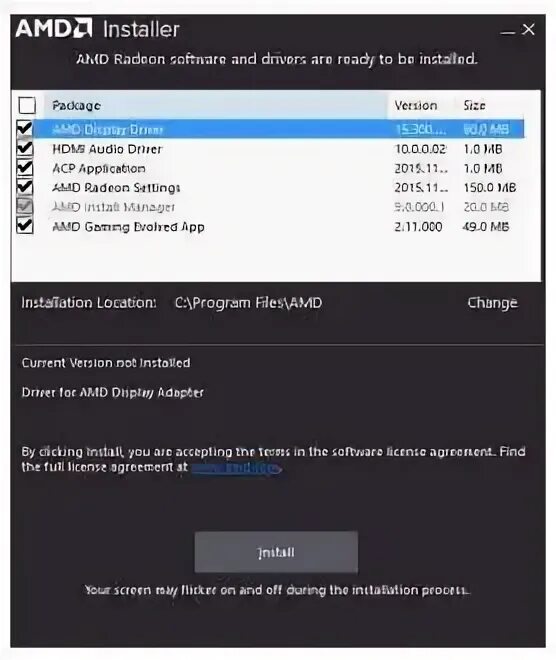The height and width of the screenshot is (660, 556).
Task: Select the AMD Radeon Settings row
Action: click(x=279, y=187)
